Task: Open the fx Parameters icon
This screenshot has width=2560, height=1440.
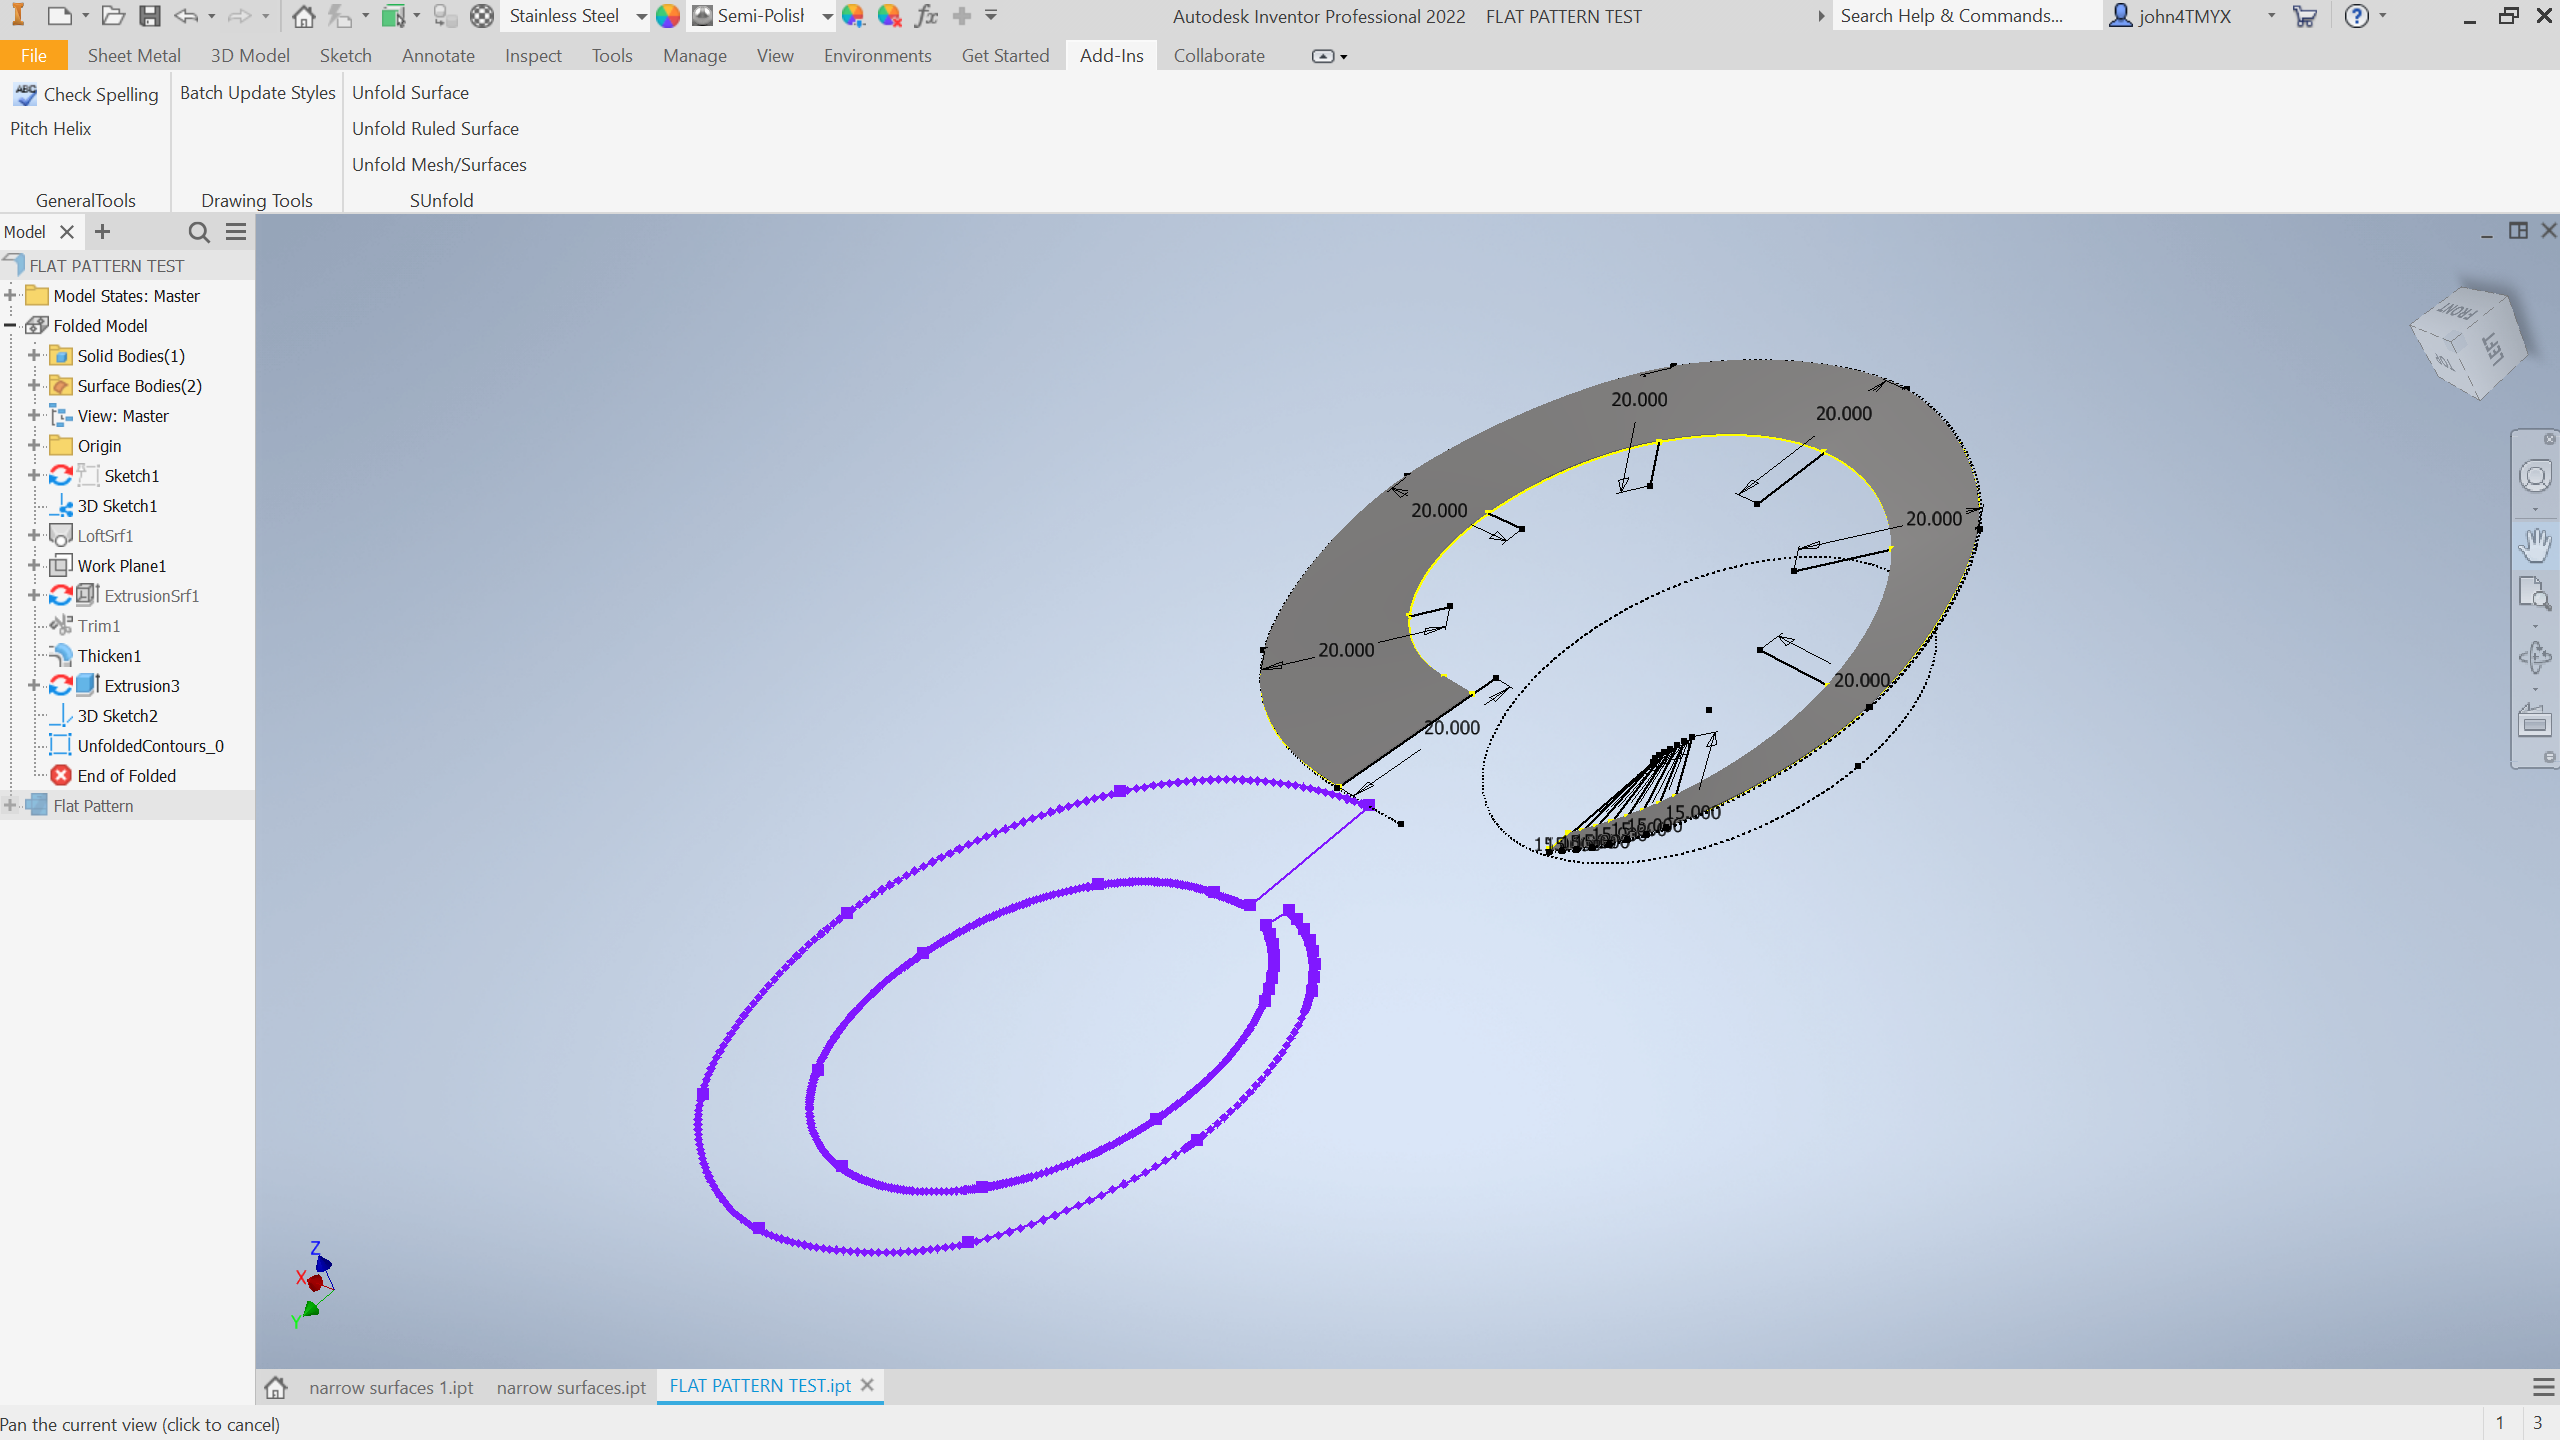Action: [x=926, y=16]
